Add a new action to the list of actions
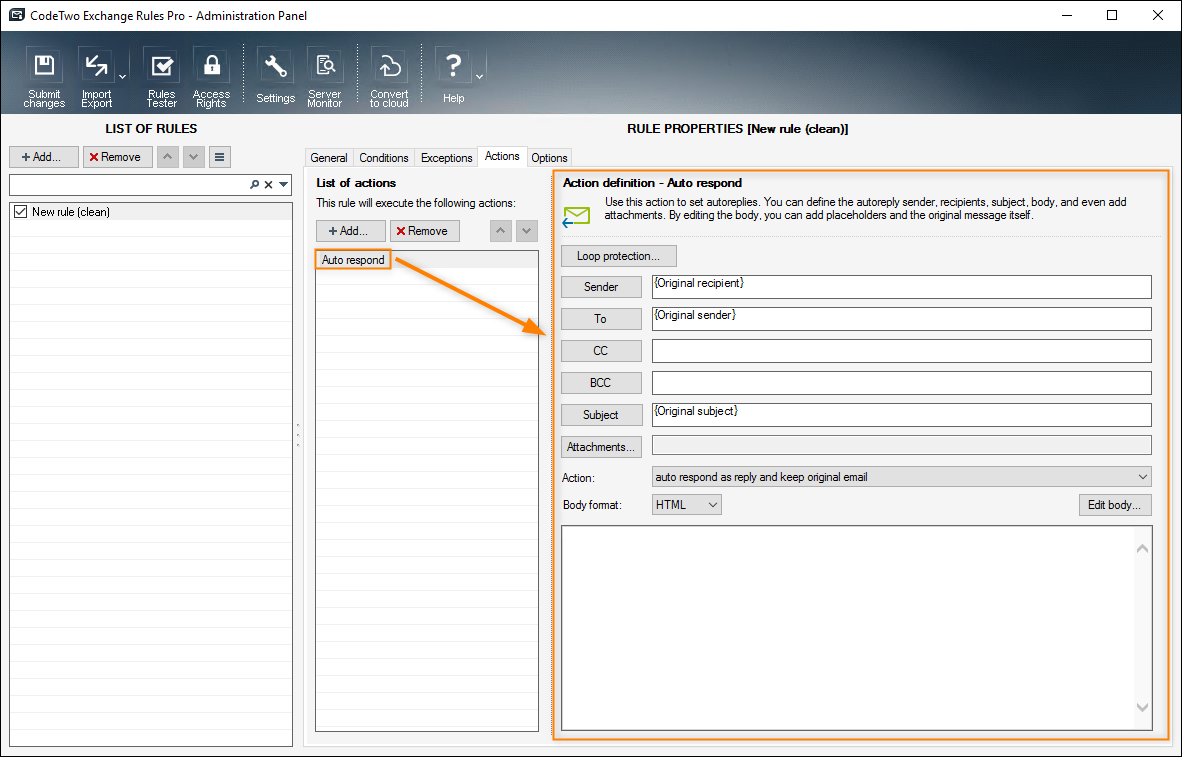This screenshot has width=1182, height=757. click(x=351, y=231)
